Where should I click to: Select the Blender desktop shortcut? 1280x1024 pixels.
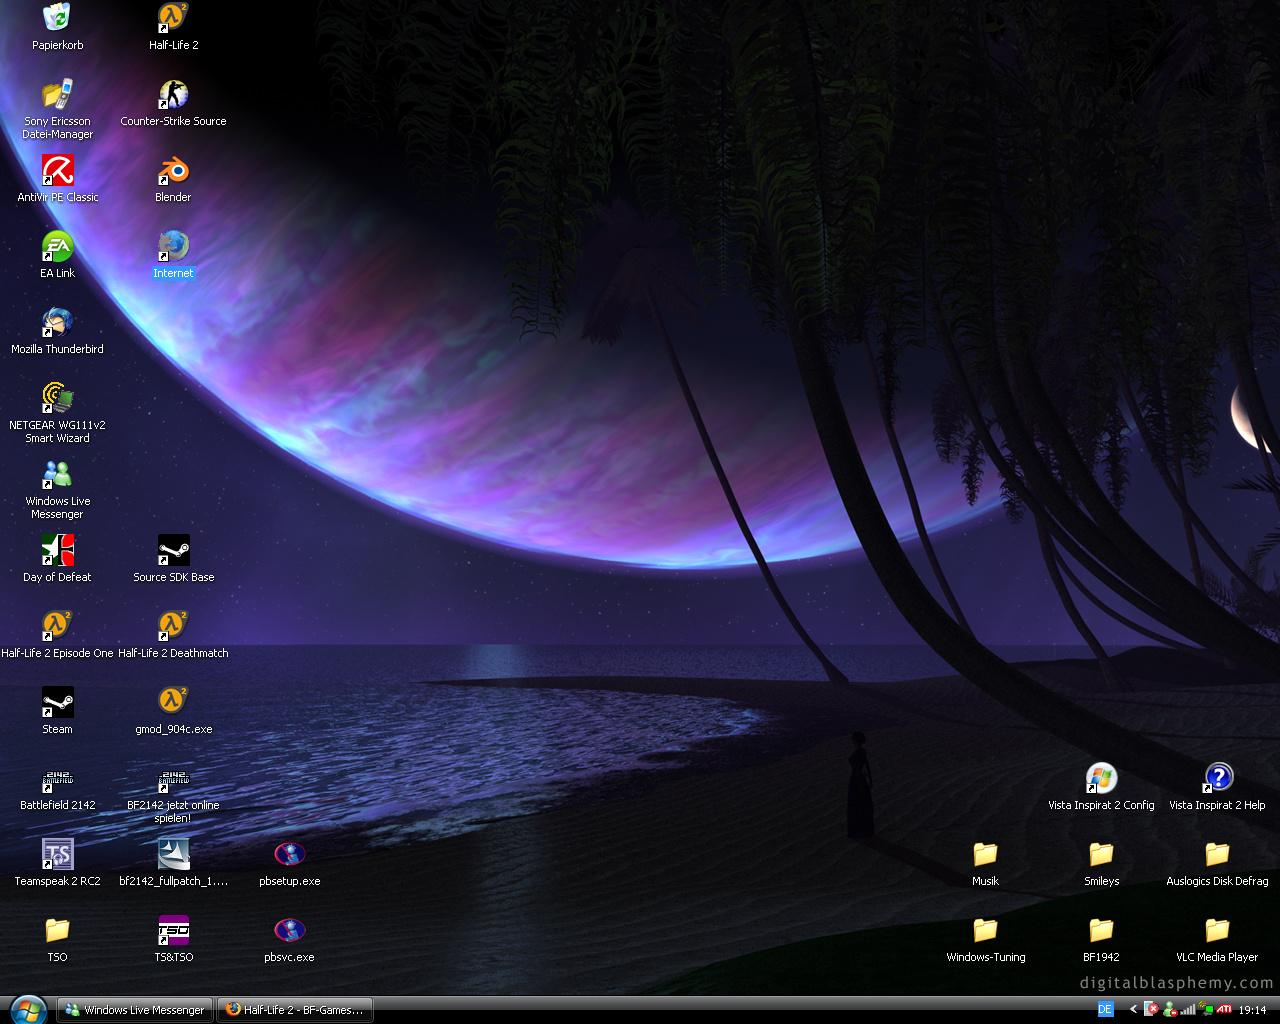pos(173,172)
